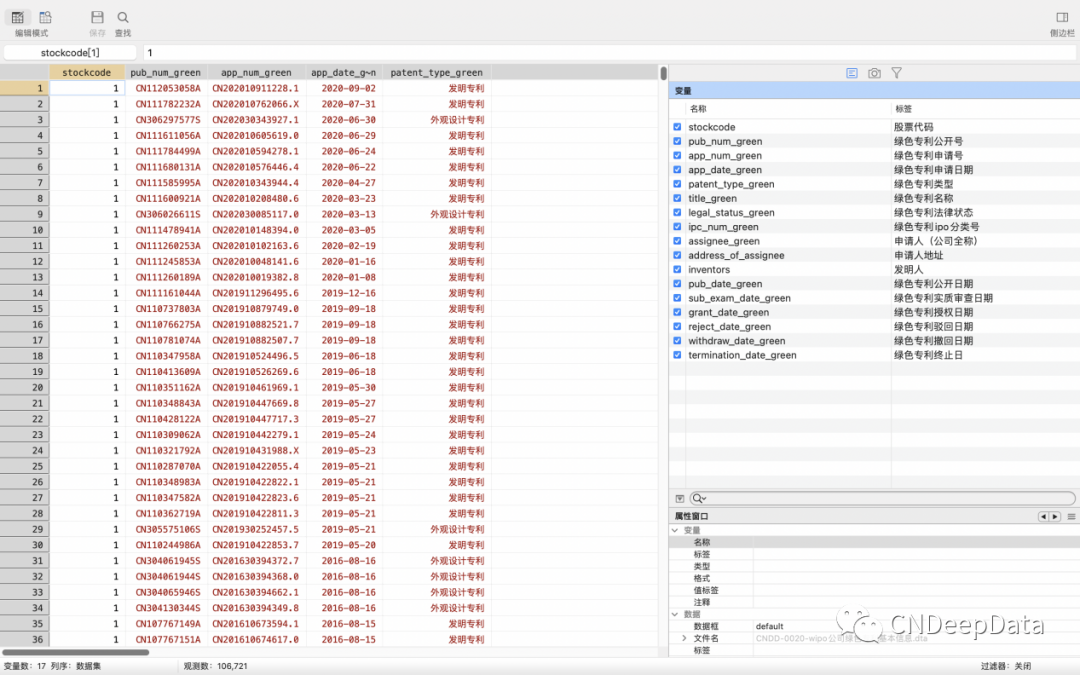Select the stockcode column header
Viewport: 1080px width, 675px height.
87,72
